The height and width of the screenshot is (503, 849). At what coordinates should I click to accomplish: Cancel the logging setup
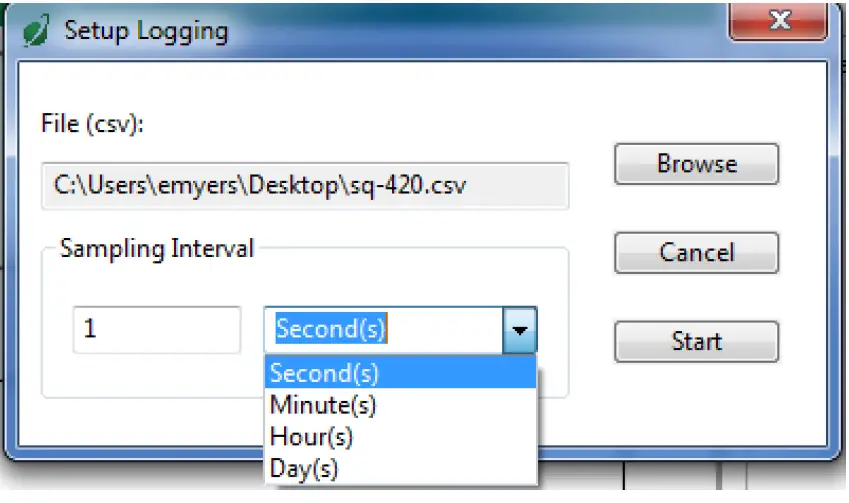pos(696,252)
